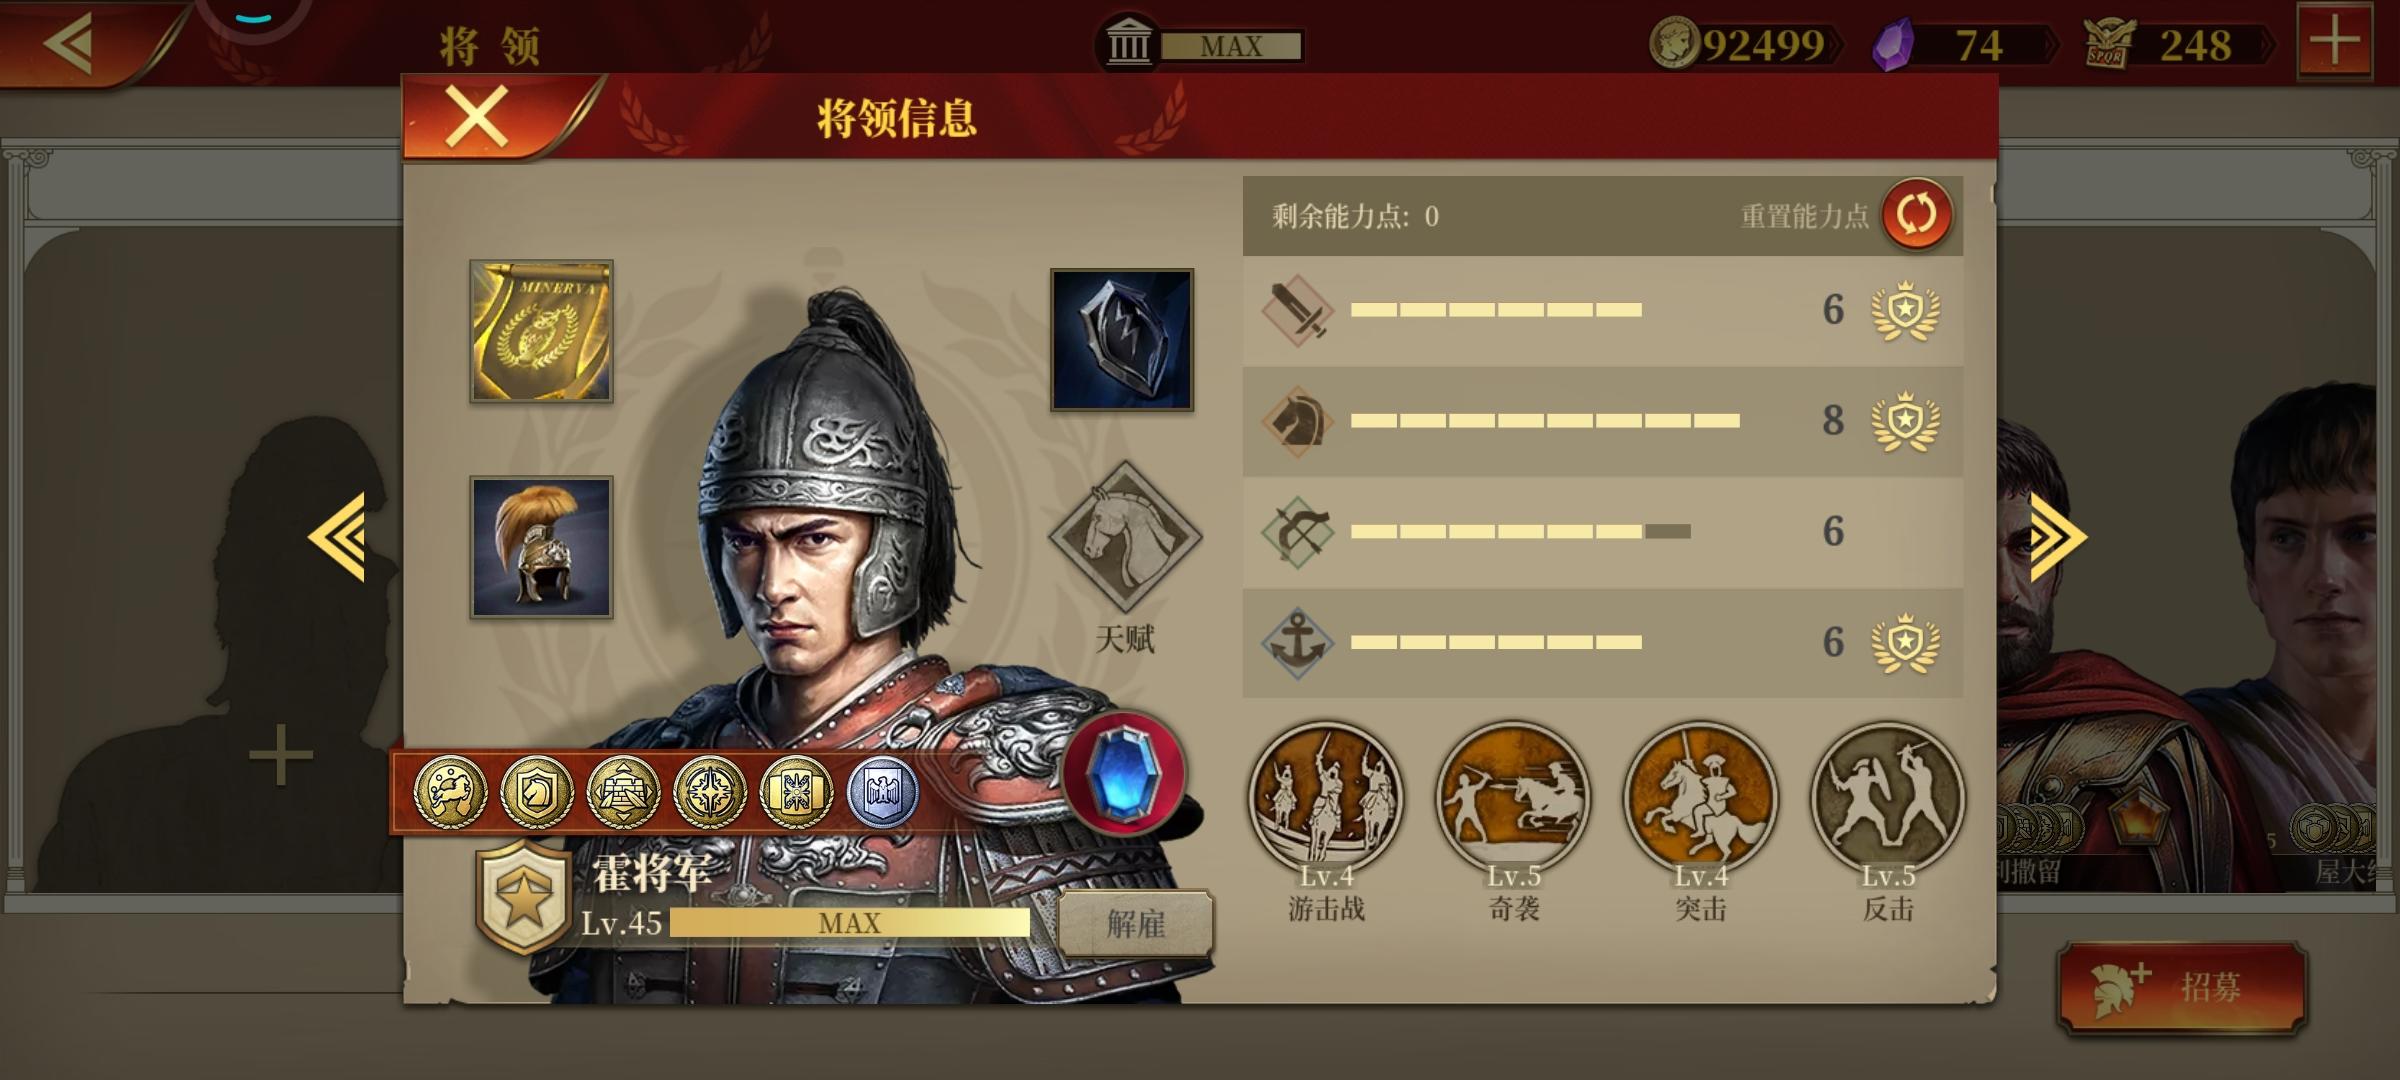Tap the horse talent (天赋) icon

pos(1125,537)
